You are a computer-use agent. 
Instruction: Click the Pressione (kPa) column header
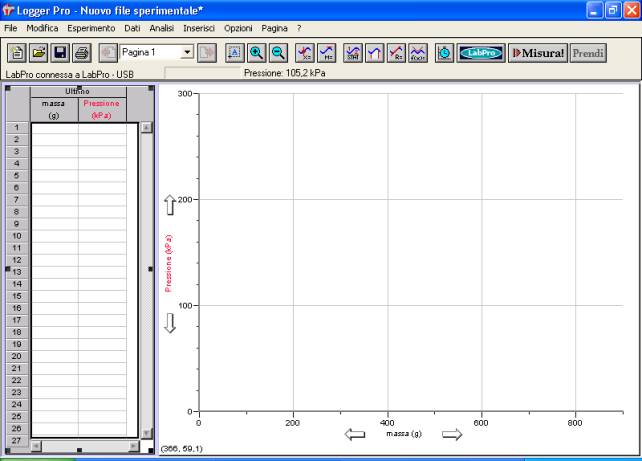(102, 109)
